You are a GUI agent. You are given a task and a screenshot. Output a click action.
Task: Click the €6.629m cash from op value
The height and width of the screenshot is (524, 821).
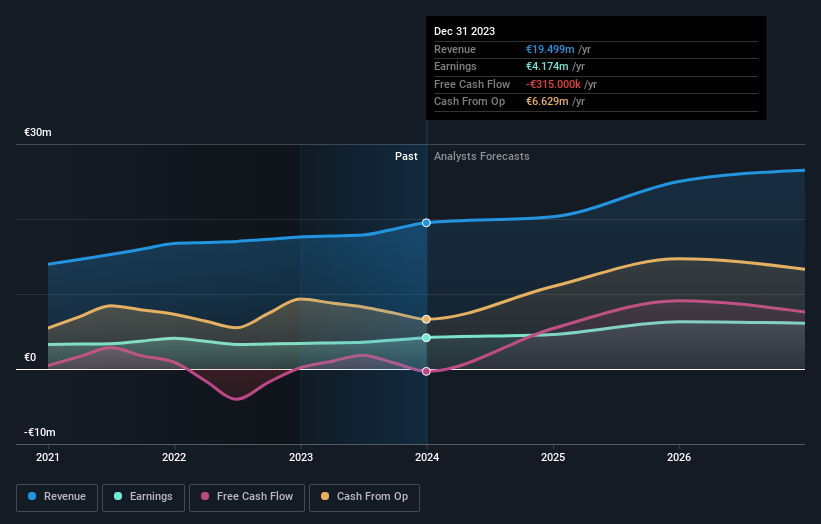547,102
